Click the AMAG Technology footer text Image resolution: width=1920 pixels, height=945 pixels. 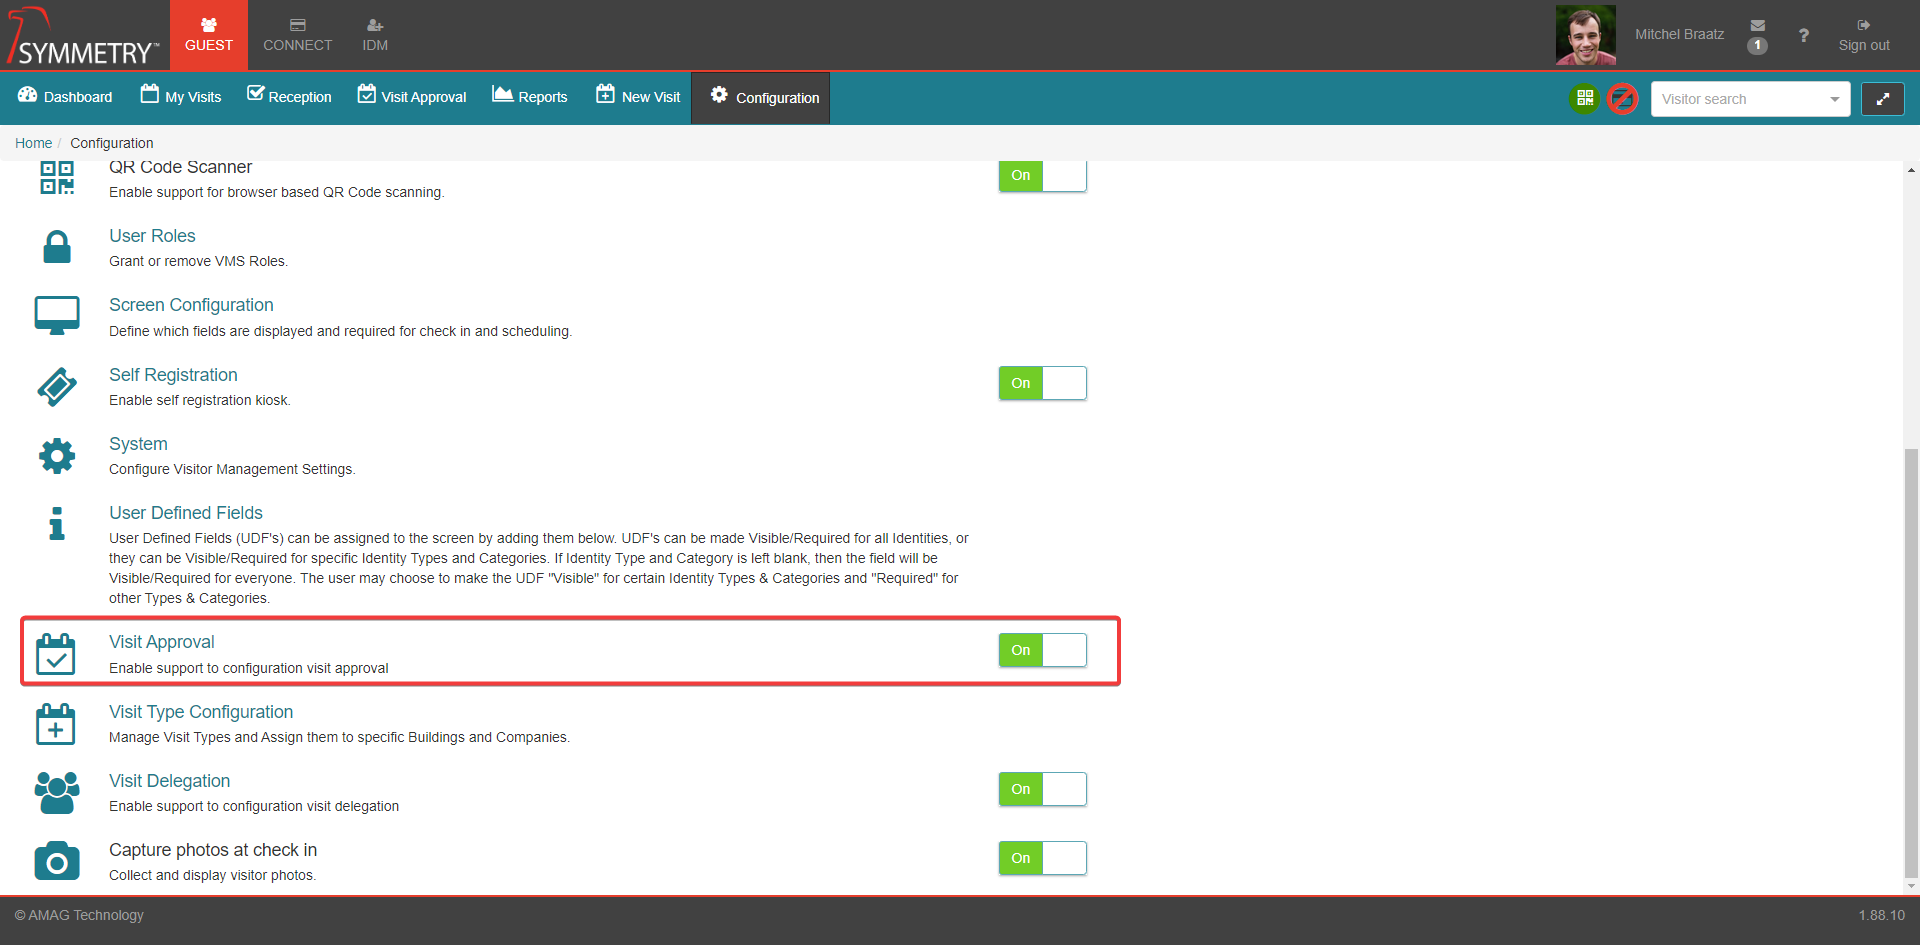[79, 915]
